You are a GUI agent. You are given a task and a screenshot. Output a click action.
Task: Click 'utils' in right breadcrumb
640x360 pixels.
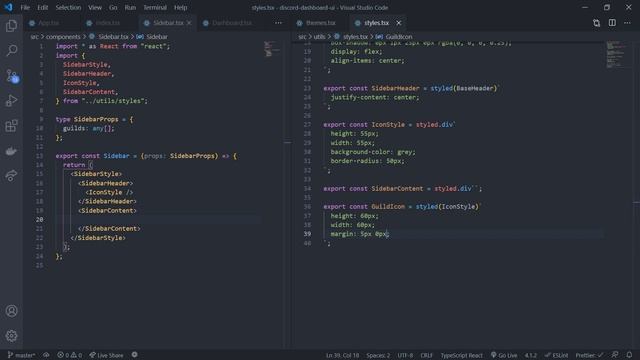(x=319, y=37)
